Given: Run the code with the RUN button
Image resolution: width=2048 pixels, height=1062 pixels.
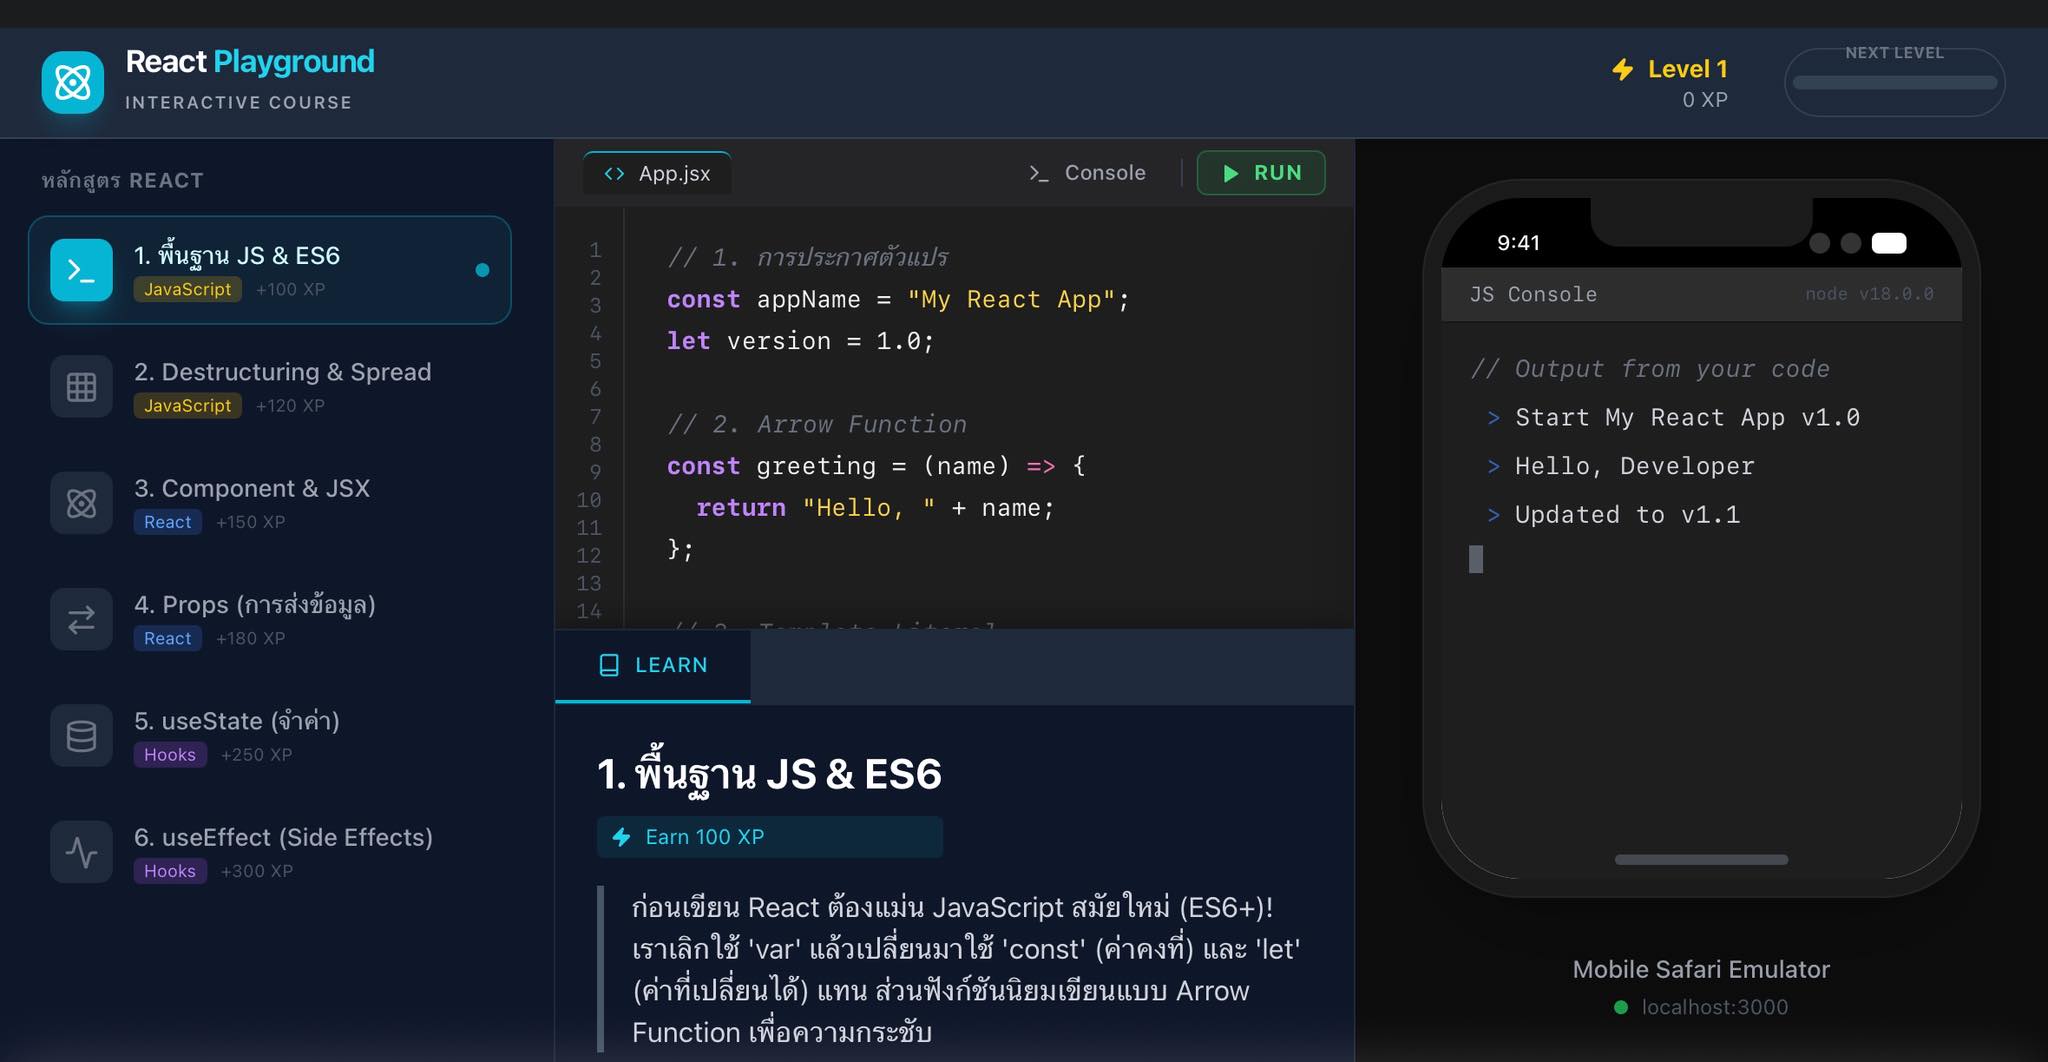Looking at the screenshot, I should [1261, 173].
